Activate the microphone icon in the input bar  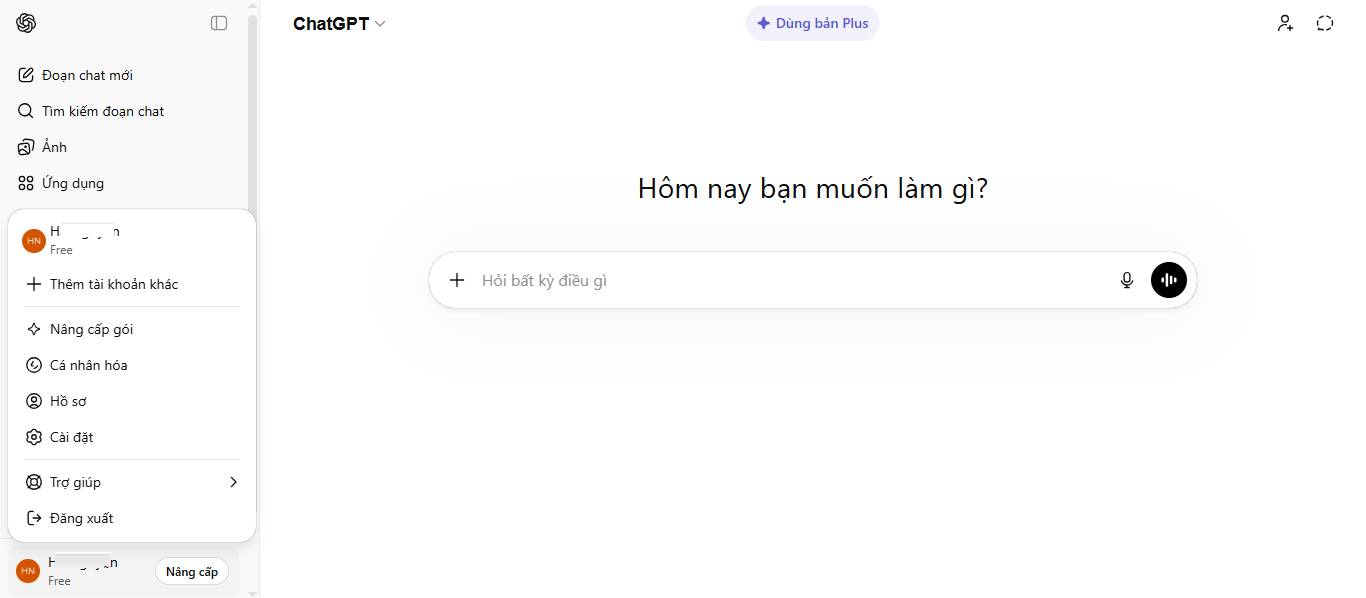pos(1127,280)
